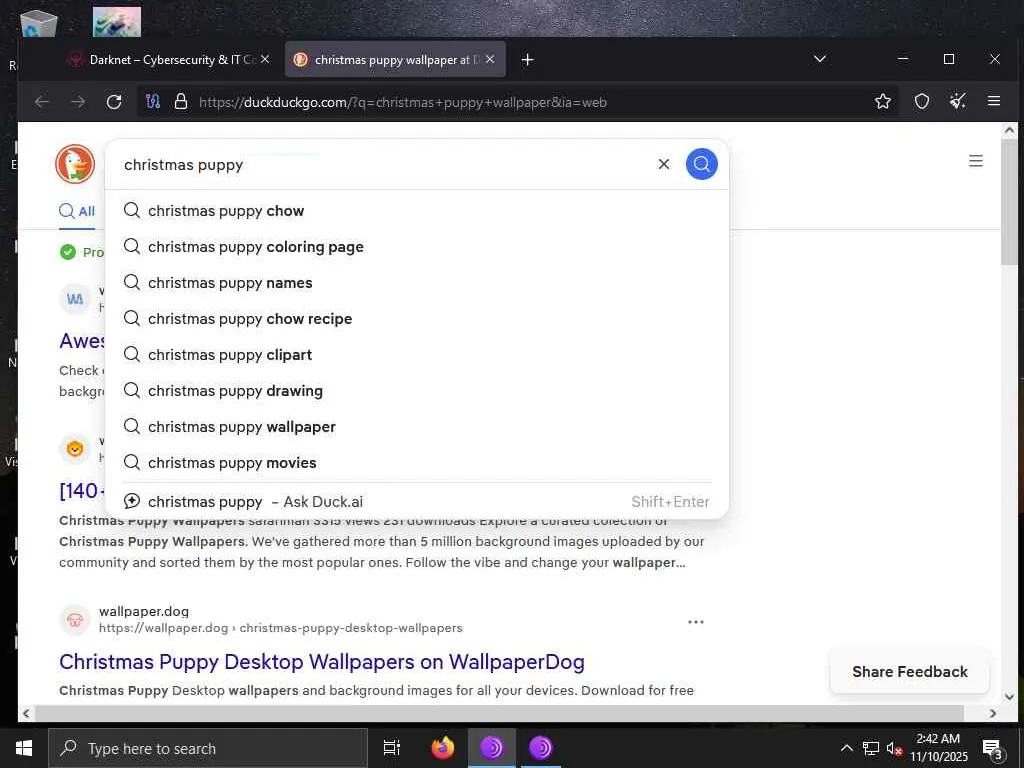The image size is (1024, 768).
Task: Choose suggestion christmas puppy chow
Action: (x=417, y=211)
